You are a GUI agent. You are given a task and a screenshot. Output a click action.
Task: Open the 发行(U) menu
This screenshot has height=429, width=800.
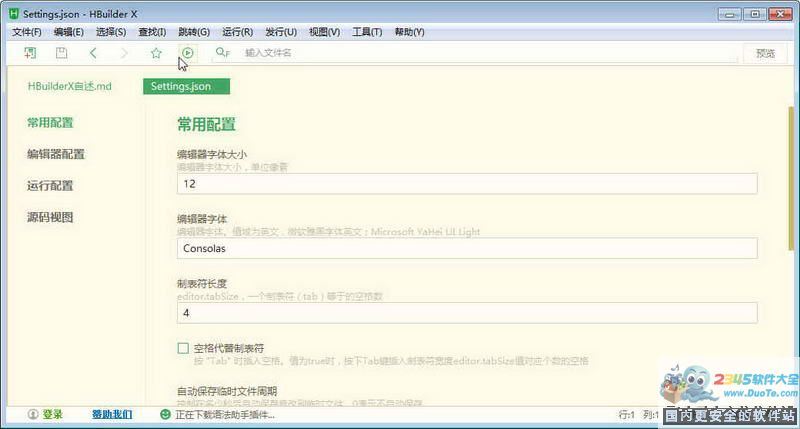coord(281,32)
